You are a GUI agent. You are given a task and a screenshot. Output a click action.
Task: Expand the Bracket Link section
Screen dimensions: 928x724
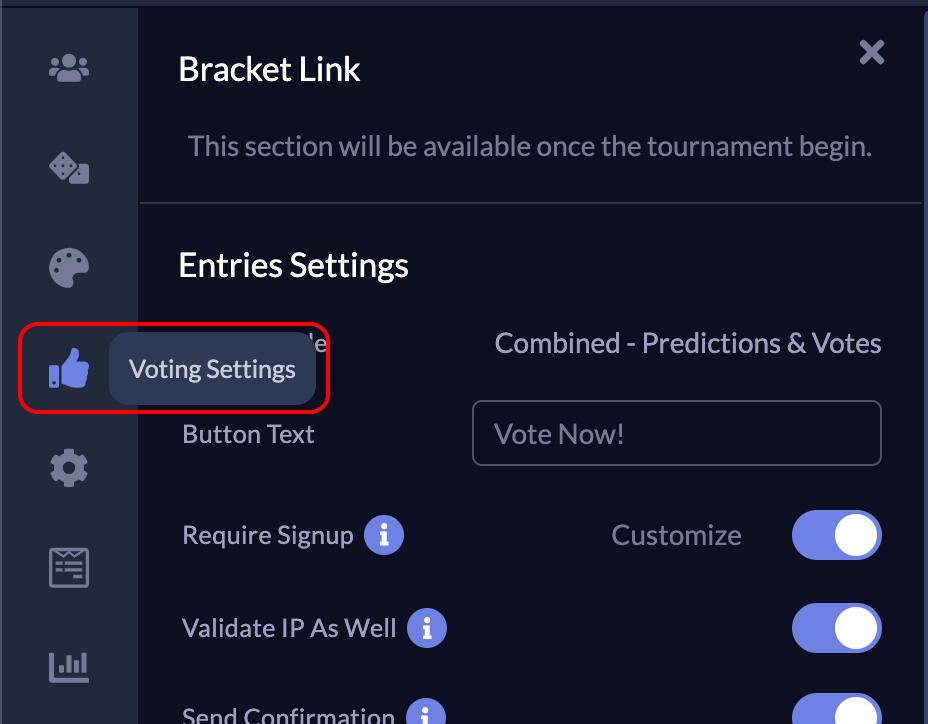click(x=268, y=69)
